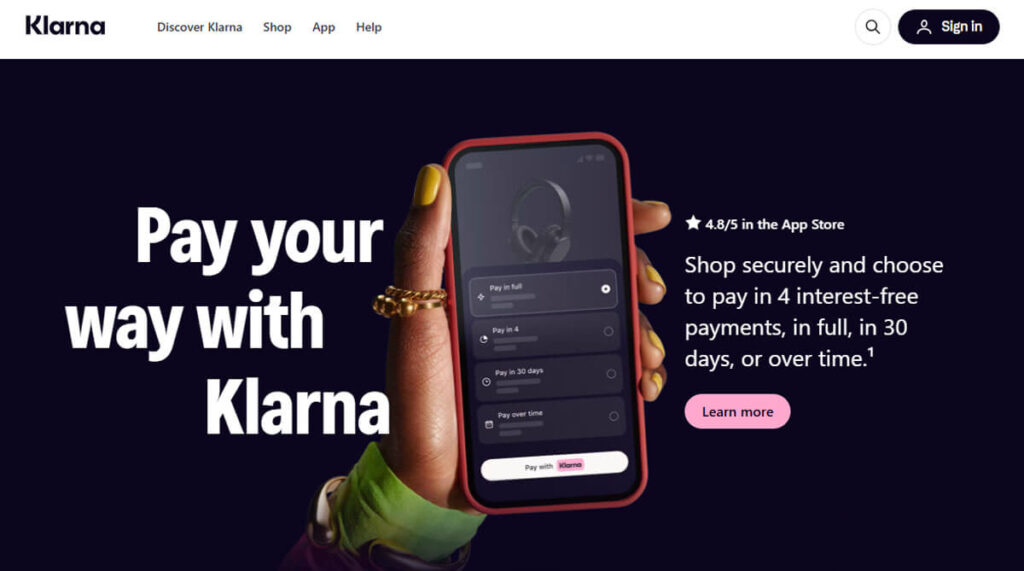
Task: Open the Shop menu item
Action: tap(277, 27)
